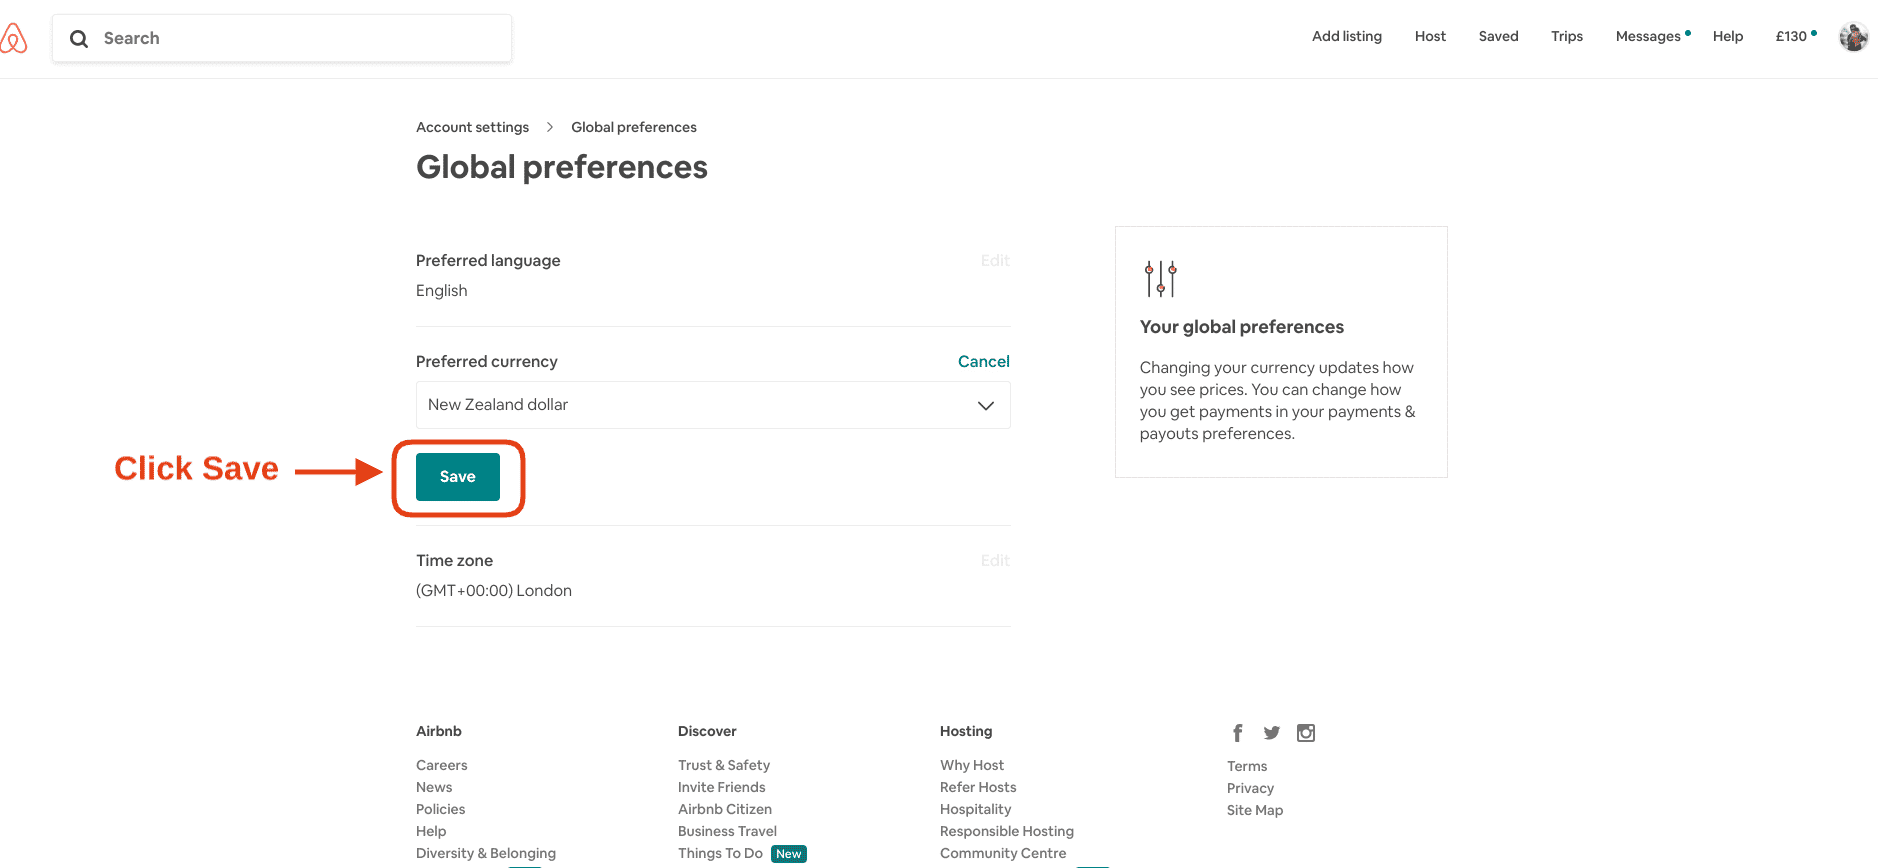The height and width of the screenshot is (868, 1878).
Task: Open Airbnb's Twitter page
Action: [x=1271, y=732]
